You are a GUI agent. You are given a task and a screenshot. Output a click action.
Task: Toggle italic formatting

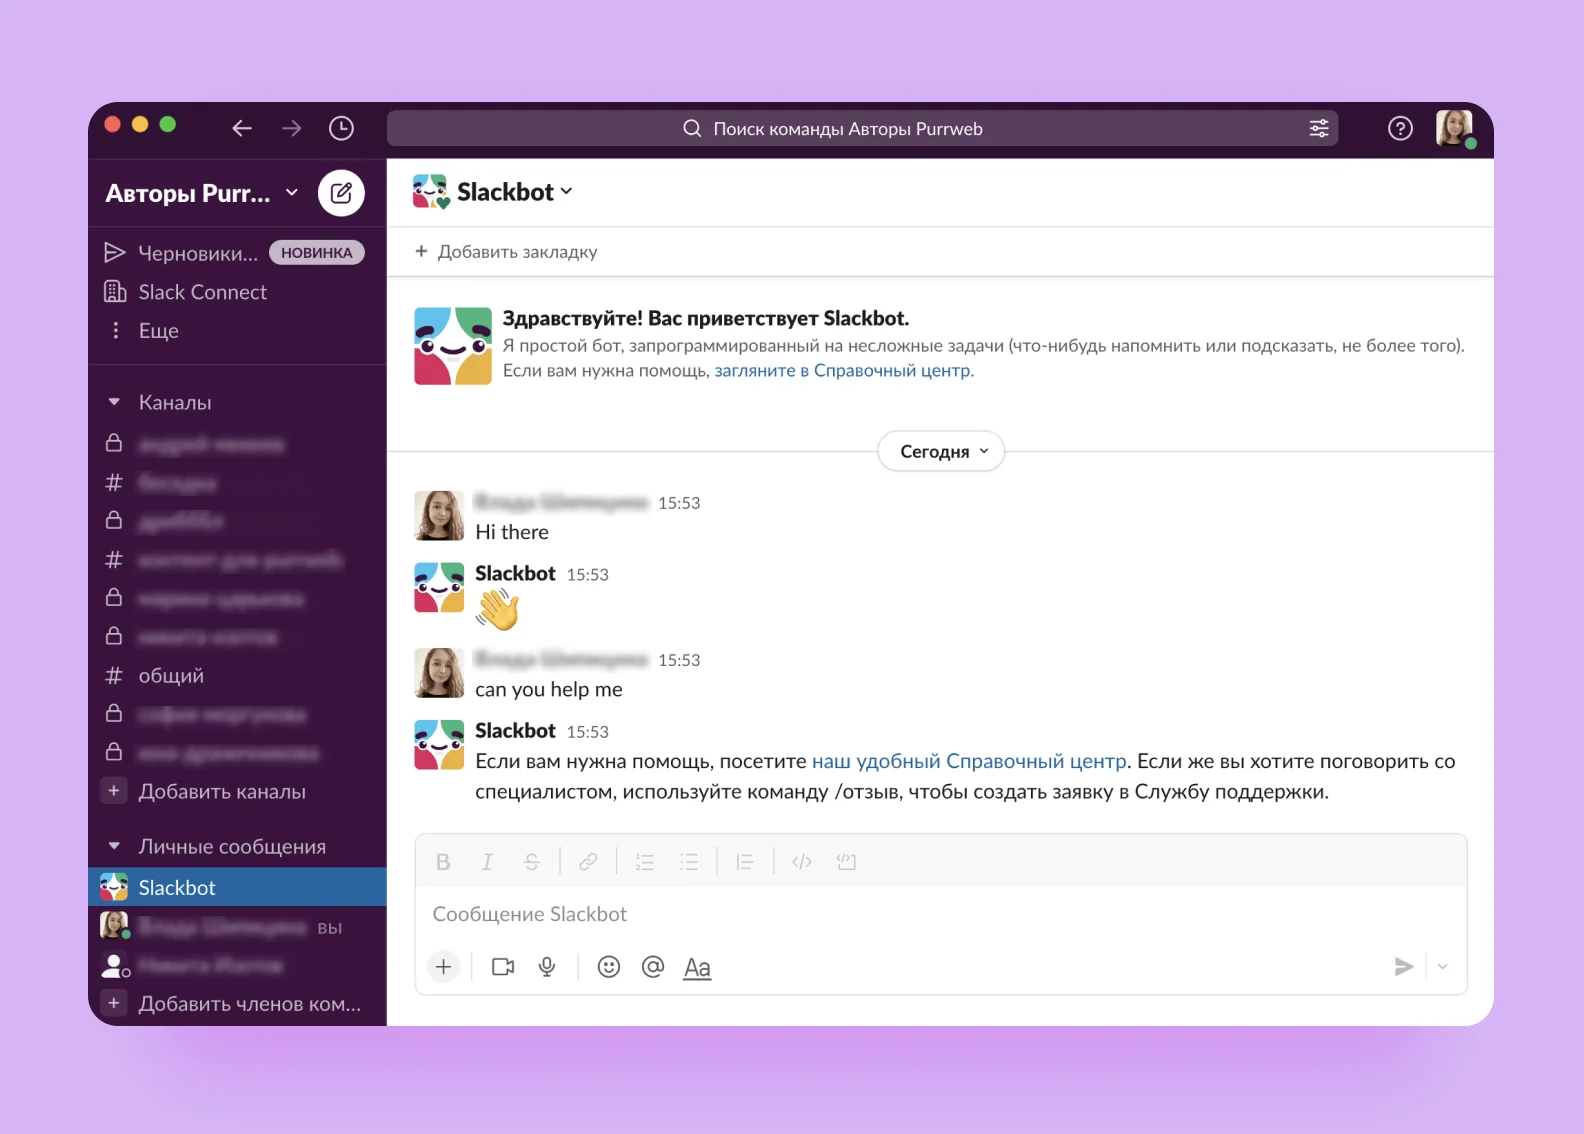click(x=487, y=862)
